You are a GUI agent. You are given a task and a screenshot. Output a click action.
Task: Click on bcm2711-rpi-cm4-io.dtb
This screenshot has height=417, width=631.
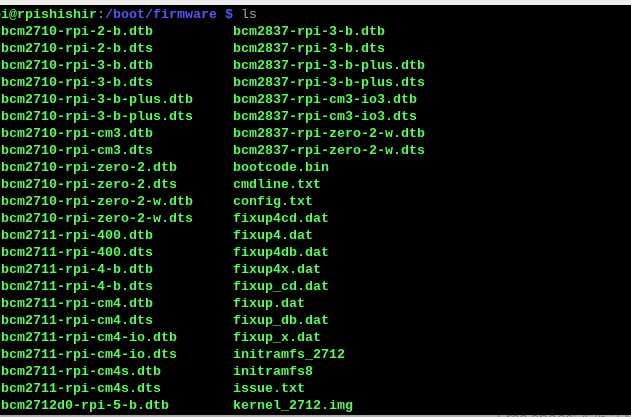click(x=89, y=337)
